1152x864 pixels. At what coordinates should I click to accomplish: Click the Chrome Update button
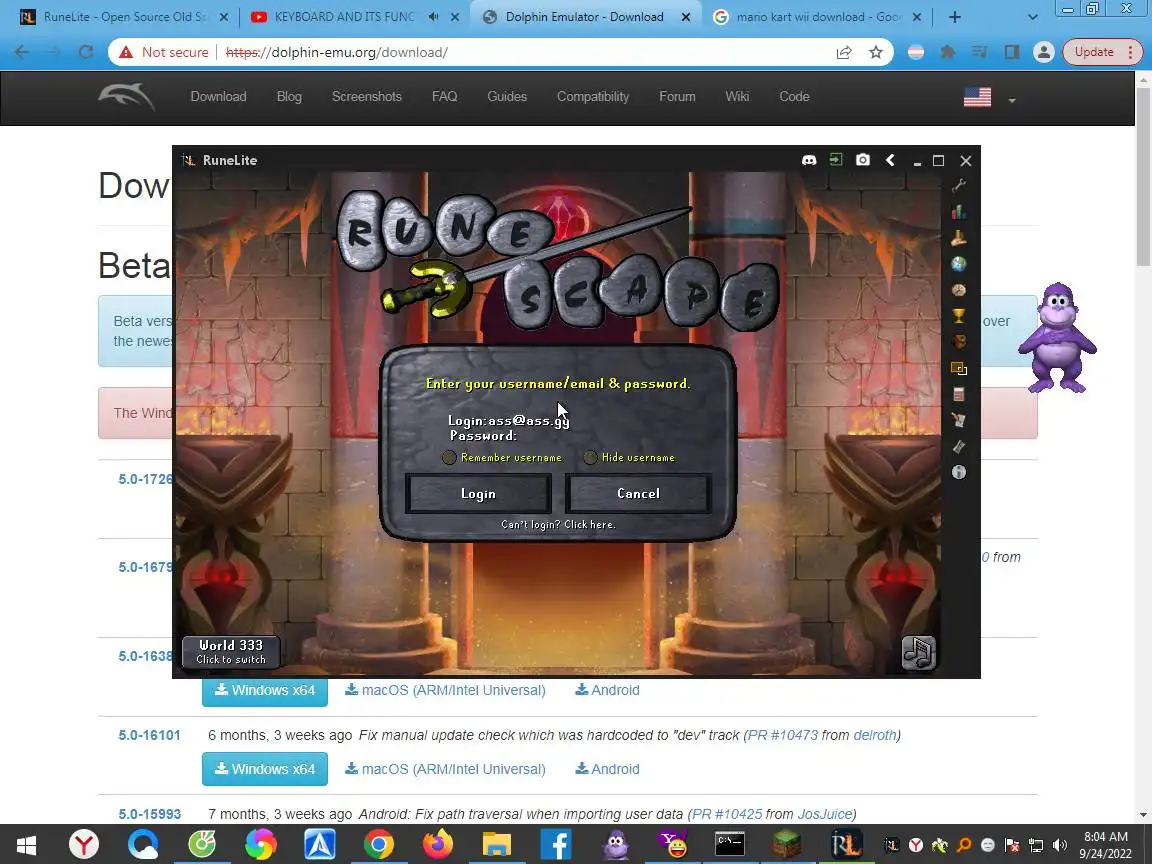(x=1103, y=52)
